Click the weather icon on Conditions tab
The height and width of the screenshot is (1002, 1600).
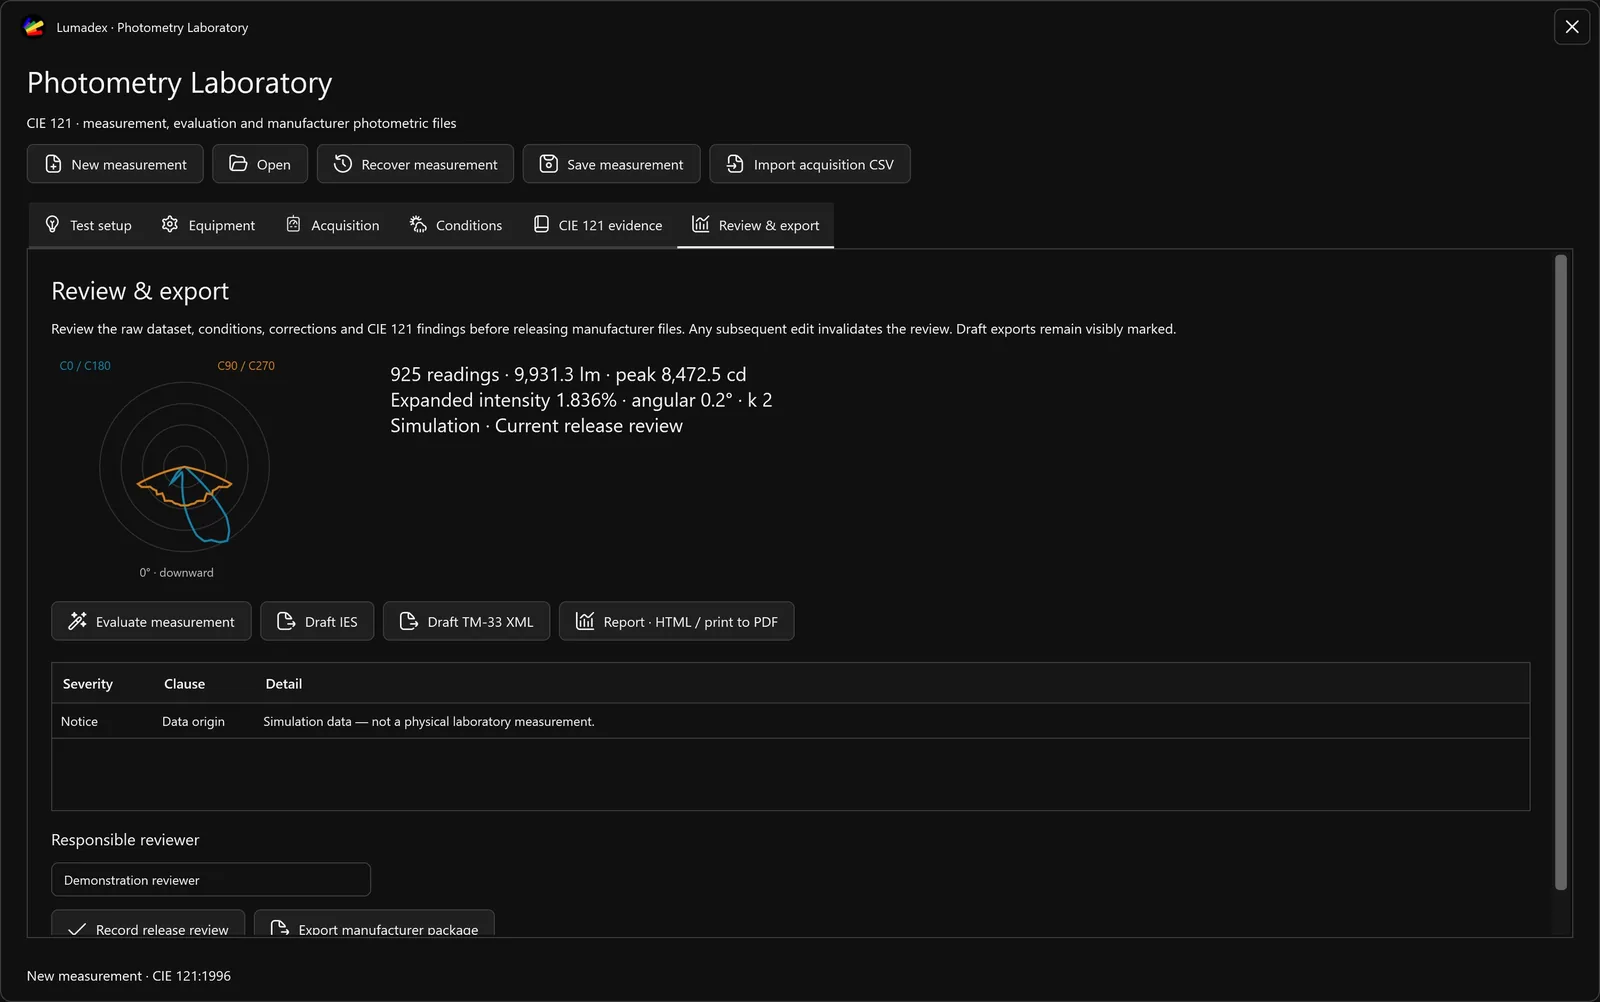point(418,225)
